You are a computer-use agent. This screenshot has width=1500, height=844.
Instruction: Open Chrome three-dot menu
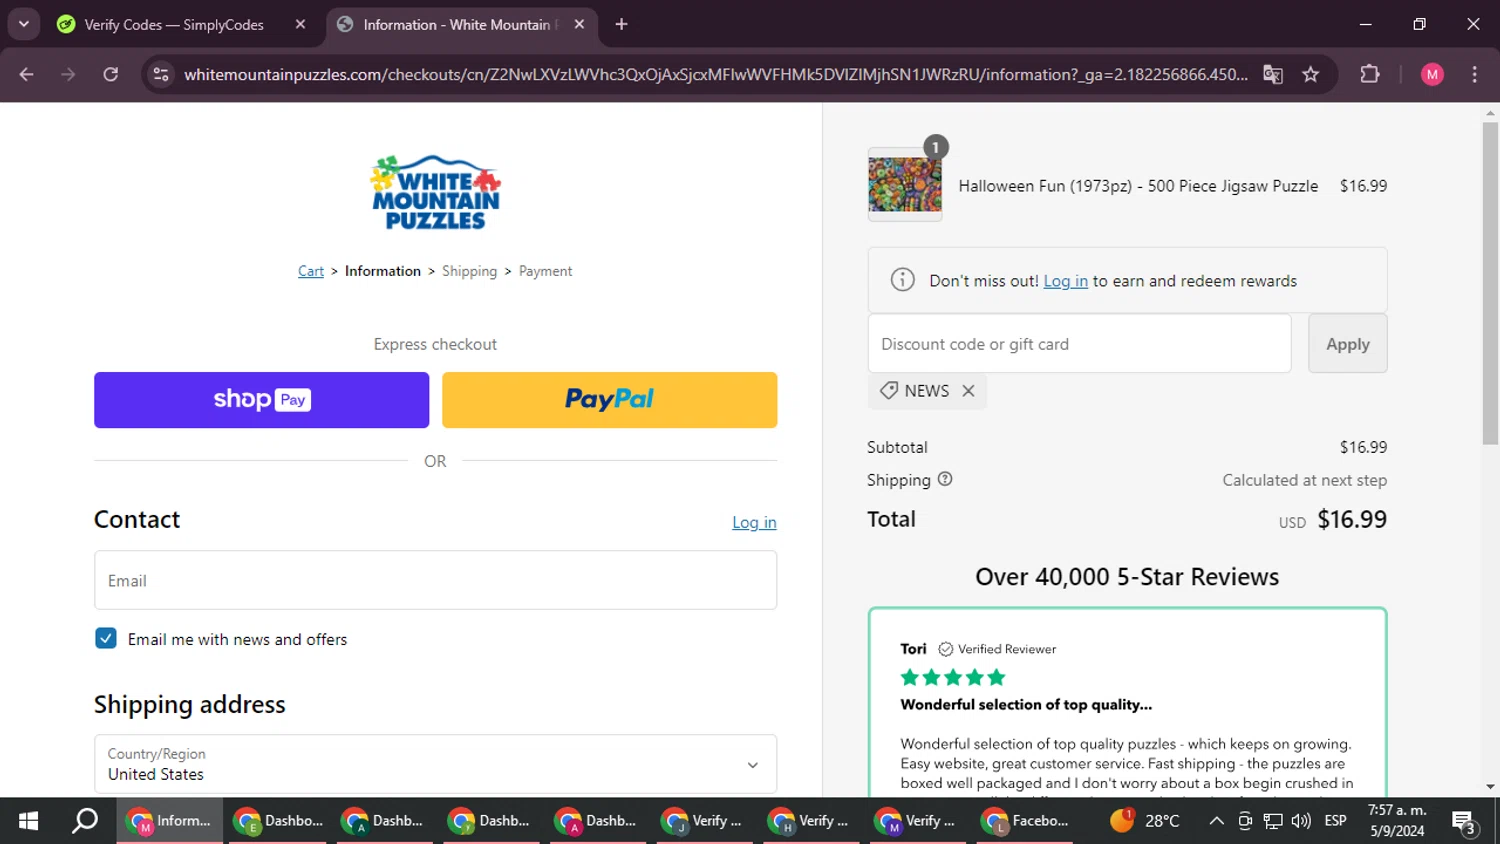point(1474,74)
